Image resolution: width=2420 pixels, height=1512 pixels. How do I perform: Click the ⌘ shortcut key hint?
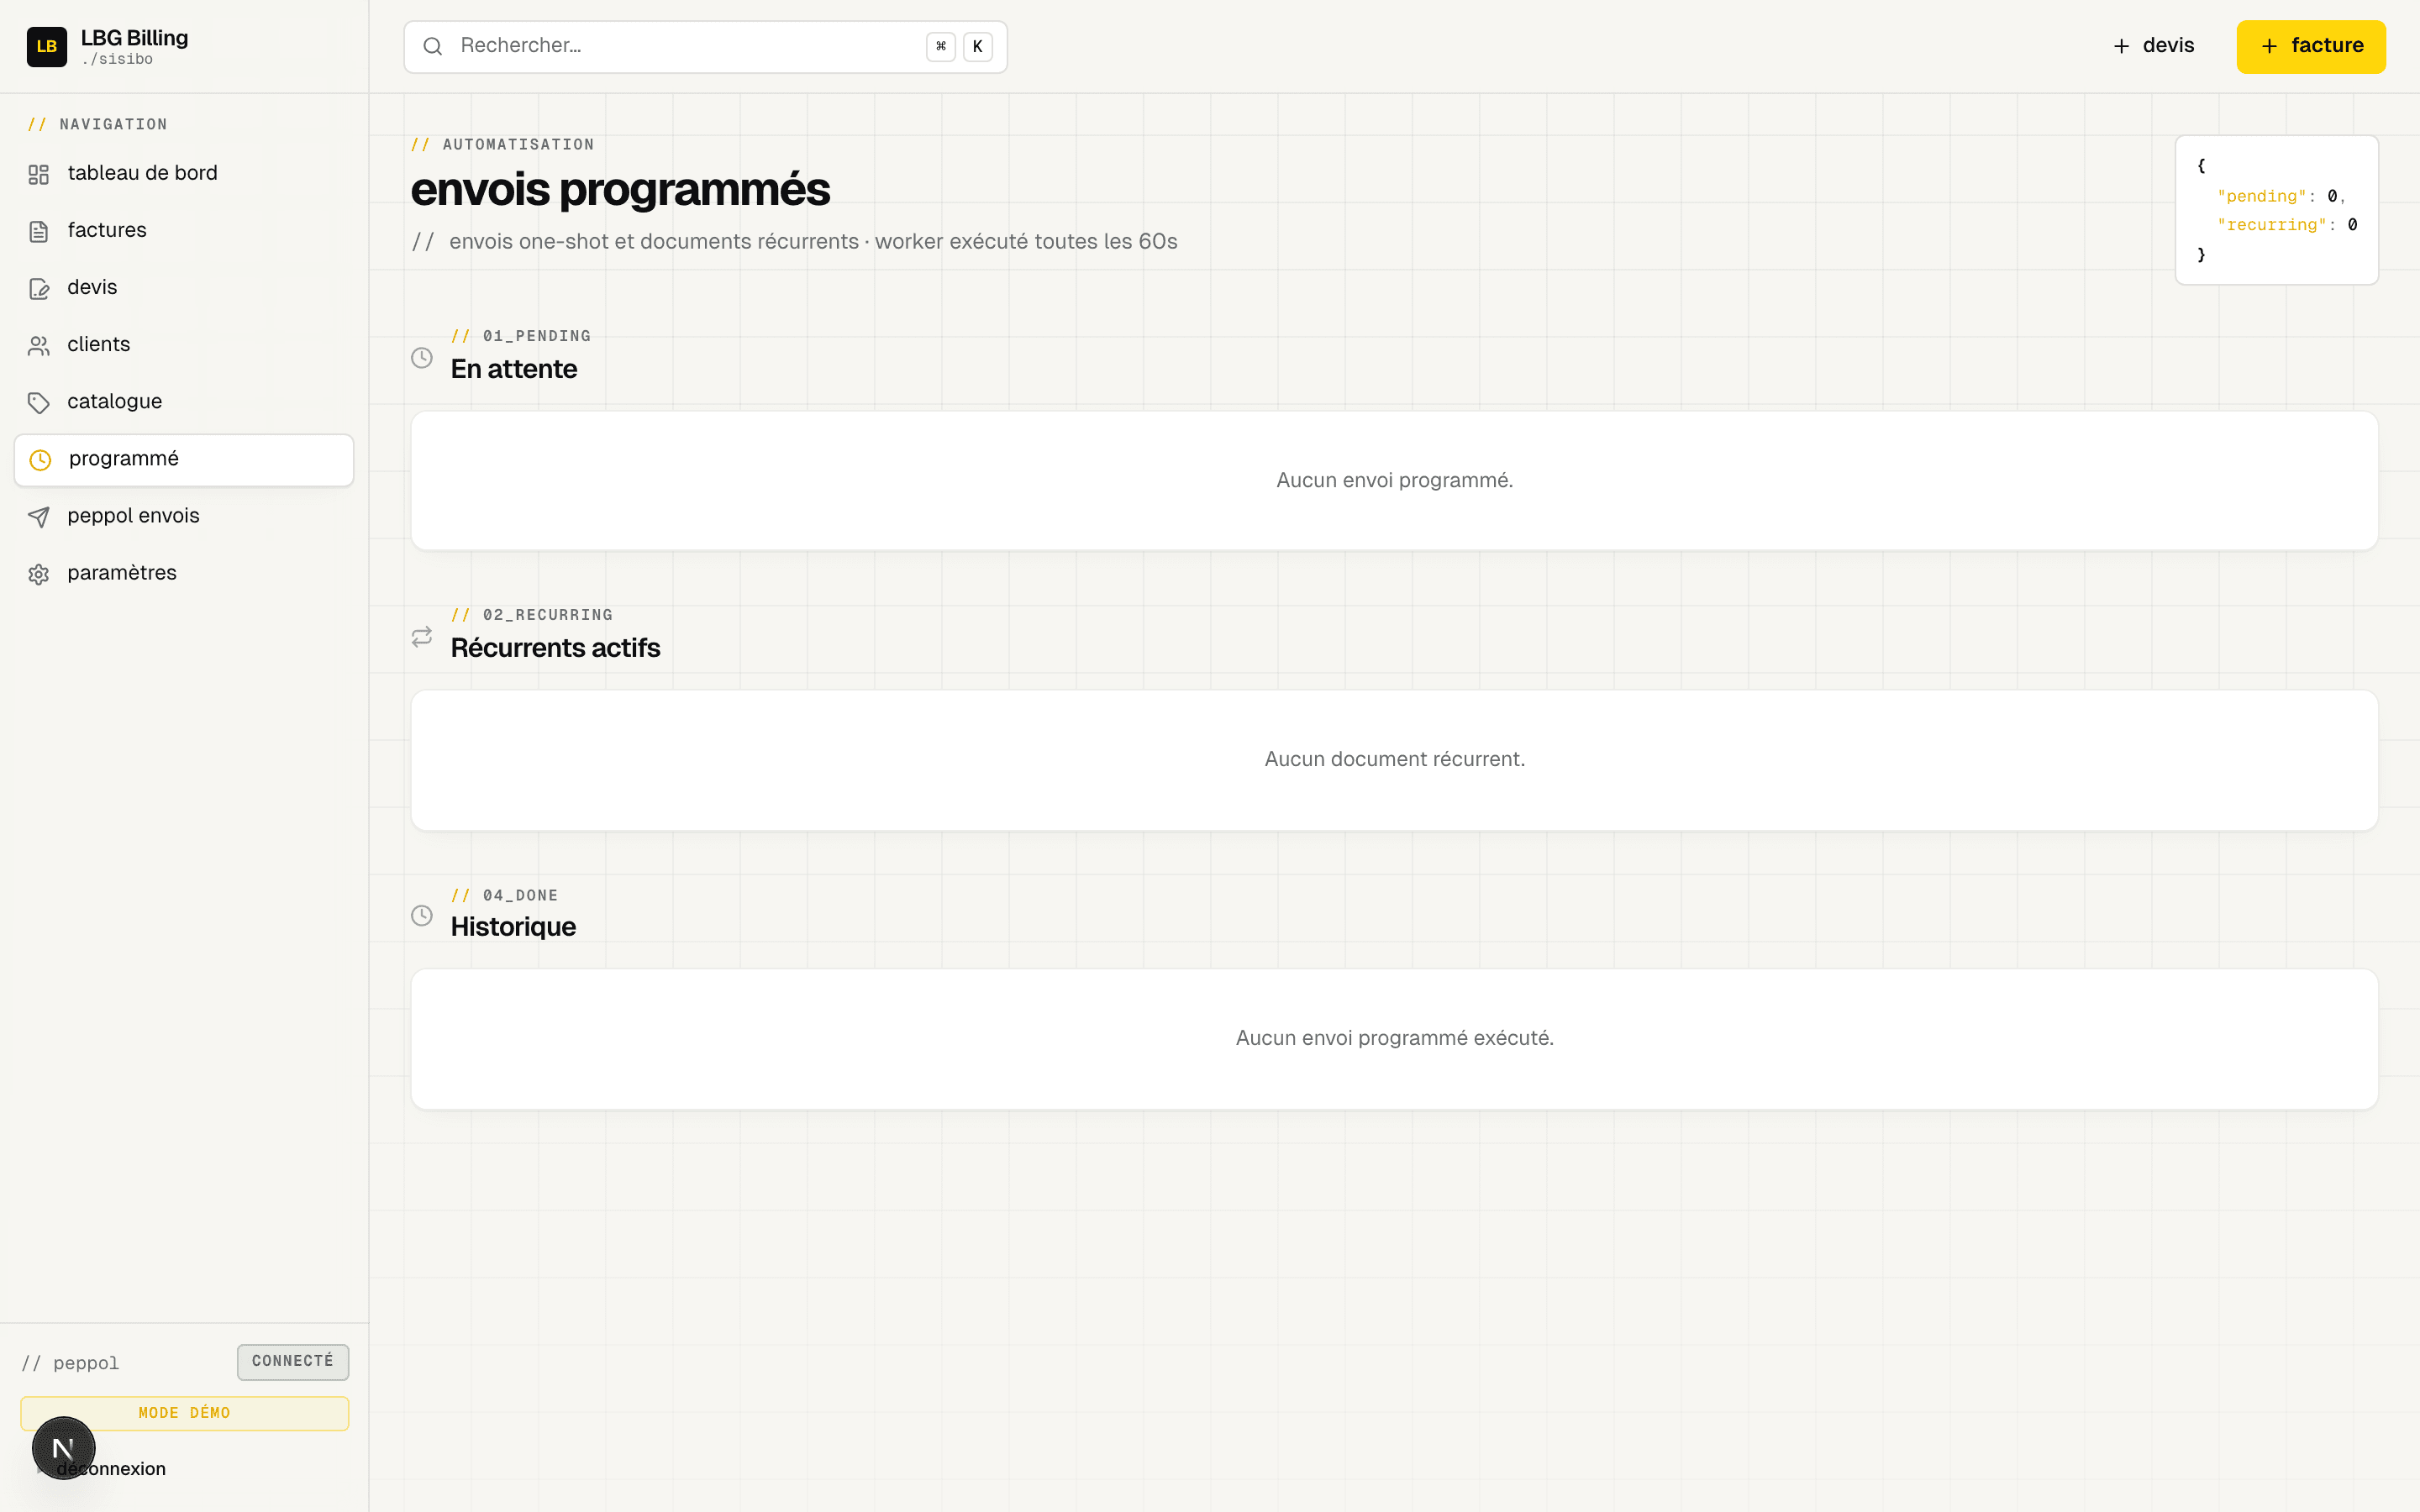point(940,46)
